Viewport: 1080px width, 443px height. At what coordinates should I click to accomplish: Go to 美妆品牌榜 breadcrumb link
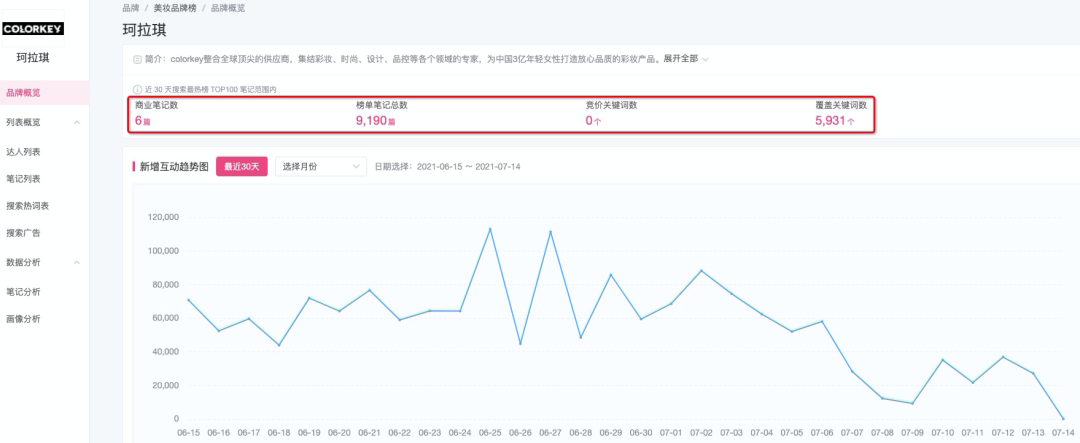pos(175,8)
